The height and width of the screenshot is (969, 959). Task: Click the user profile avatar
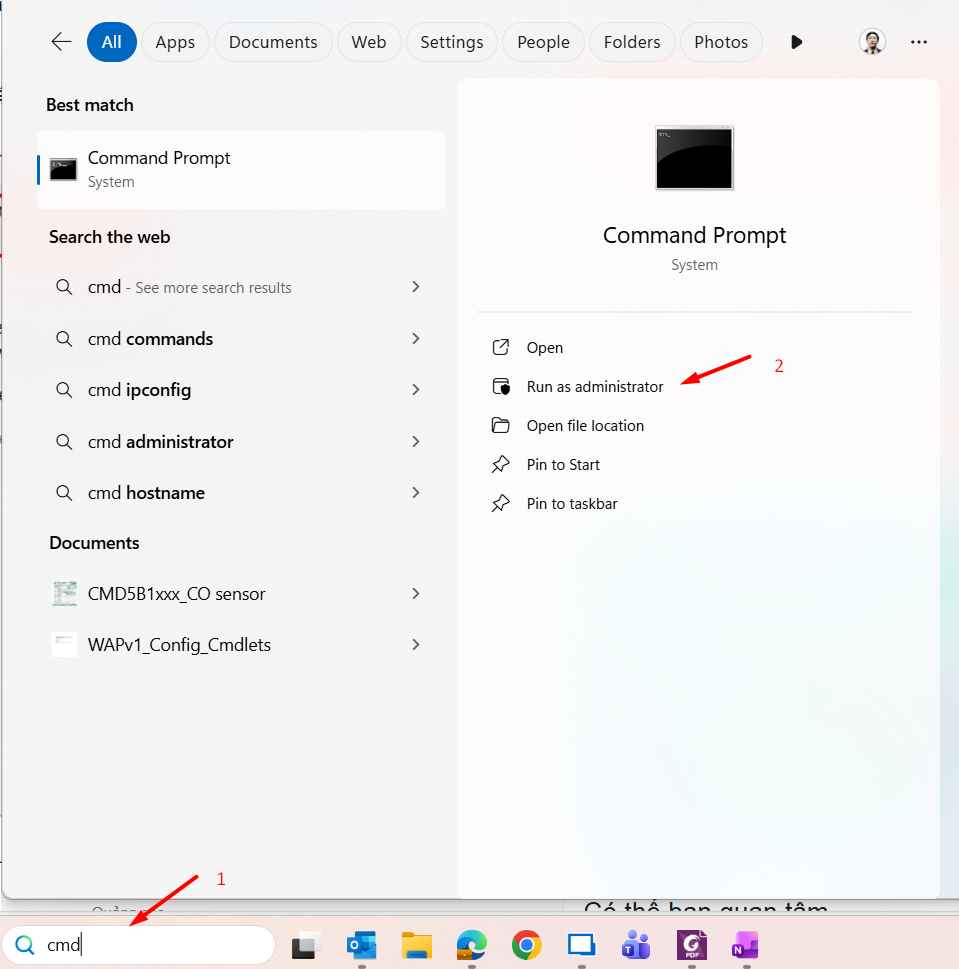click(872, 42)
